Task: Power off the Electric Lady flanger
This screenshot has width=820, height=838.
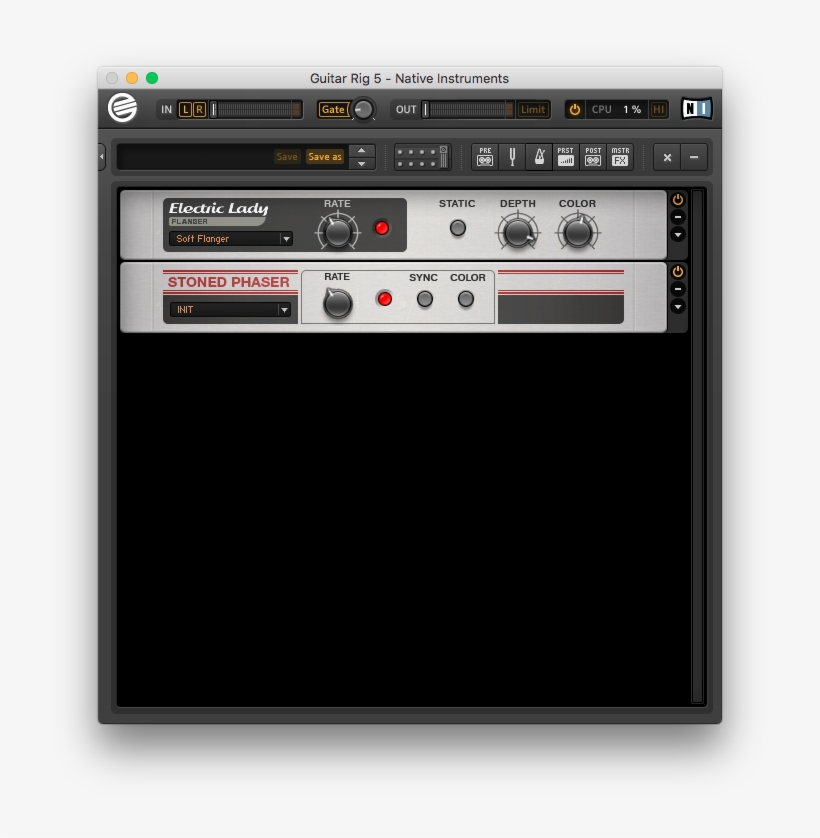Action: click(677, 199)
